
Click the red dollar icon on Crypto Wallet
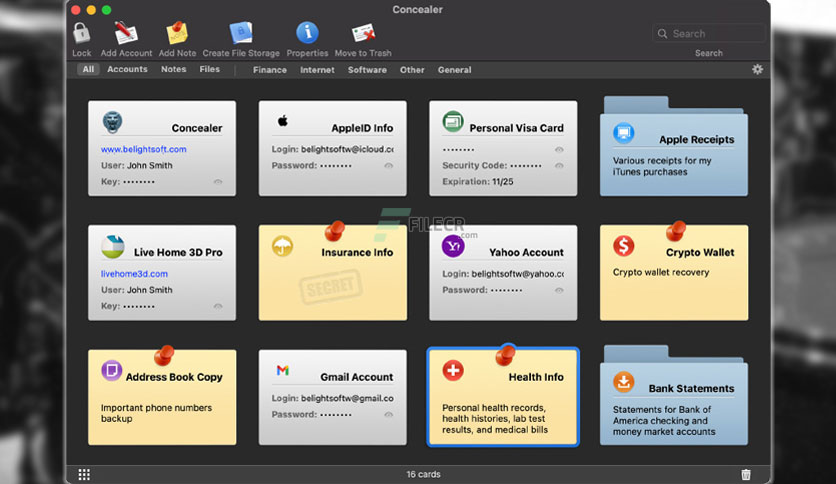[x=623, y=246]
